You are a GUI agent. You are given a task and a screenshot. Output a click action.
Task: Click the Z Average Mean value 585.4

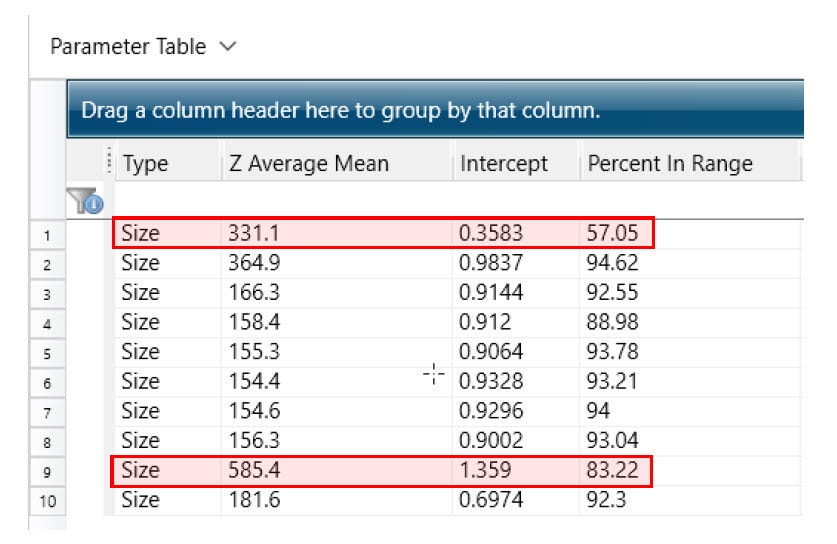pos(252,470)
